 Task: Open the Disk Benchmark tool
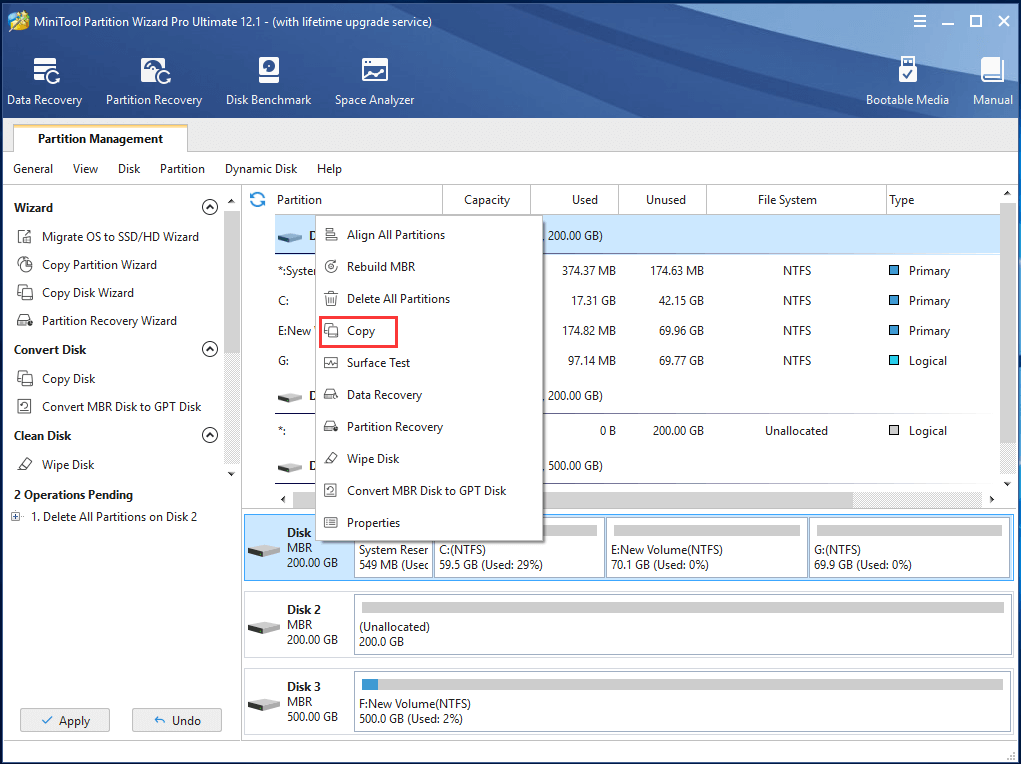[x=268, y=81]
